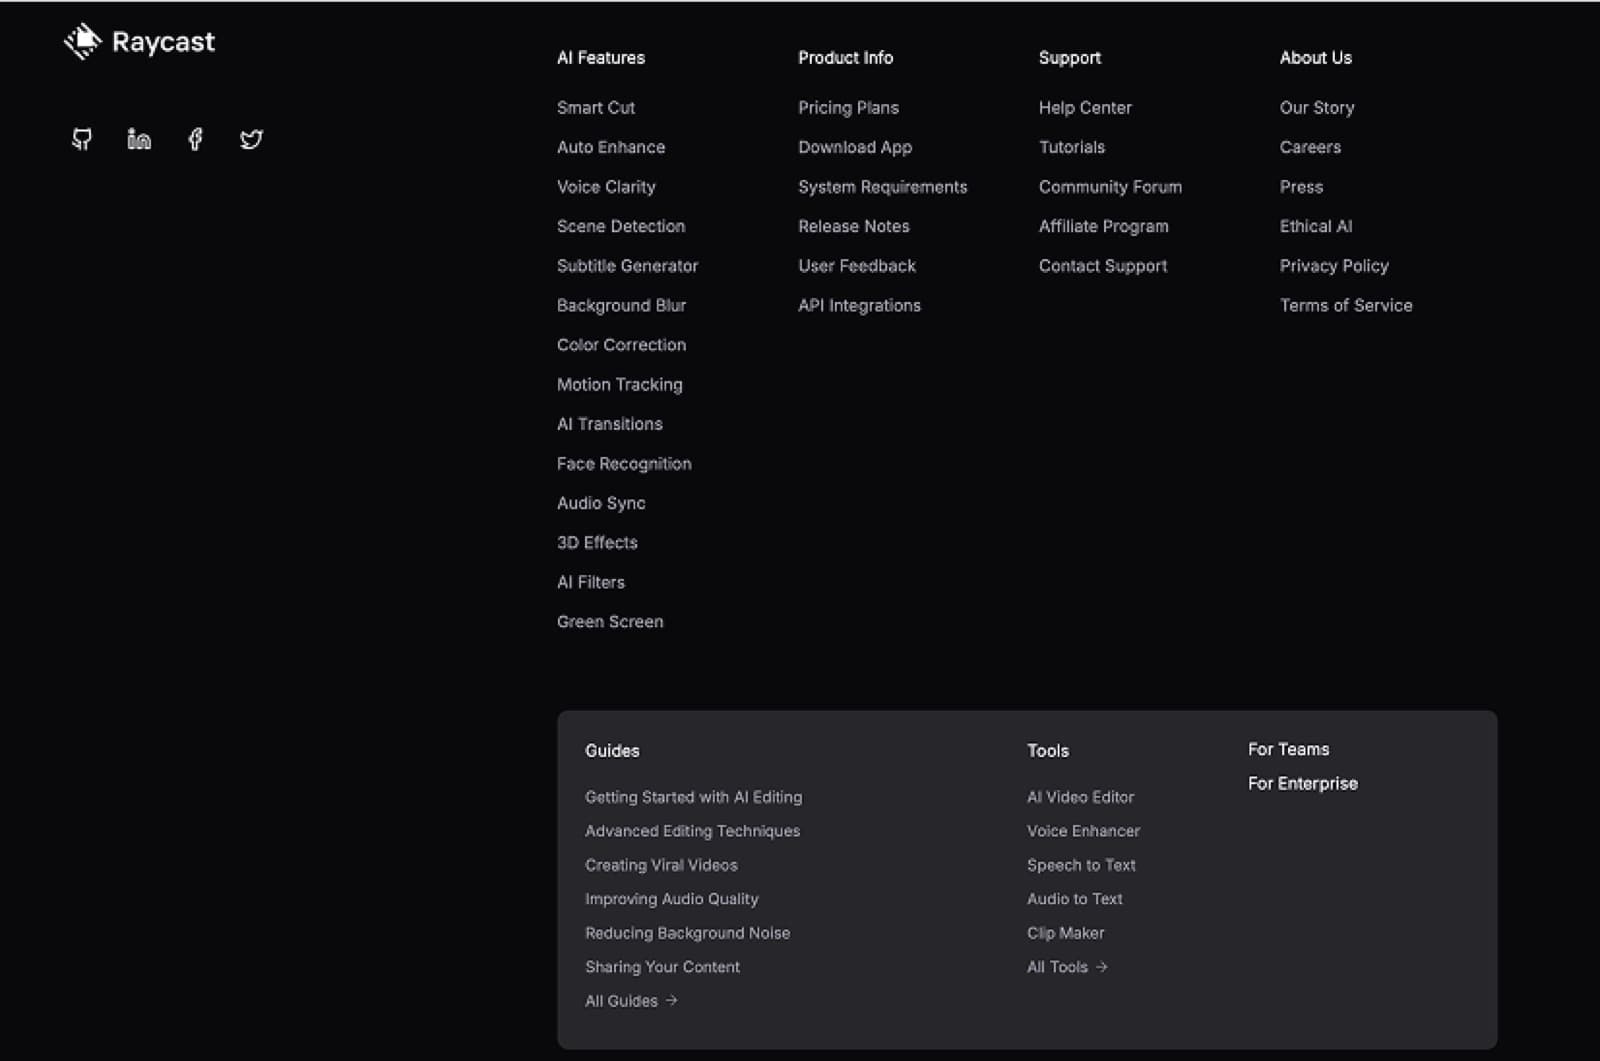The image size is (1600, 1061).
Task: Open the Twitter social icon
Action: coord(251,139)
